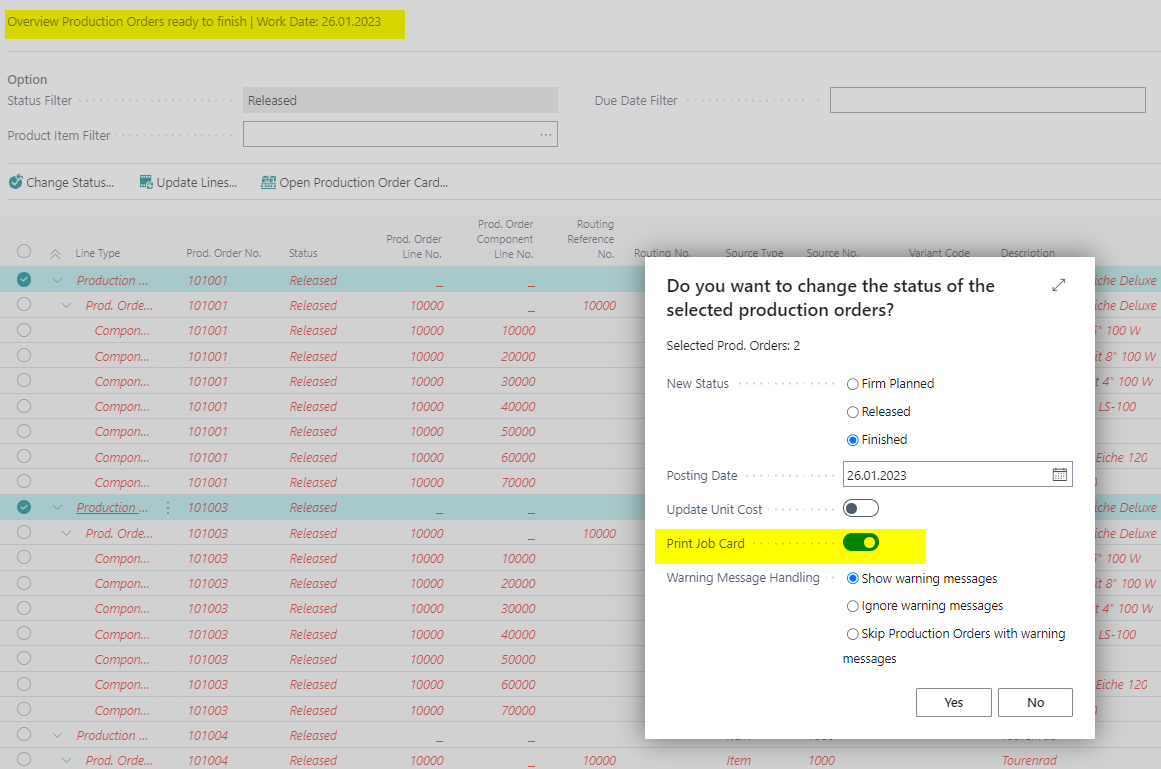Collapse Production order 101001 row

[57, 281]
